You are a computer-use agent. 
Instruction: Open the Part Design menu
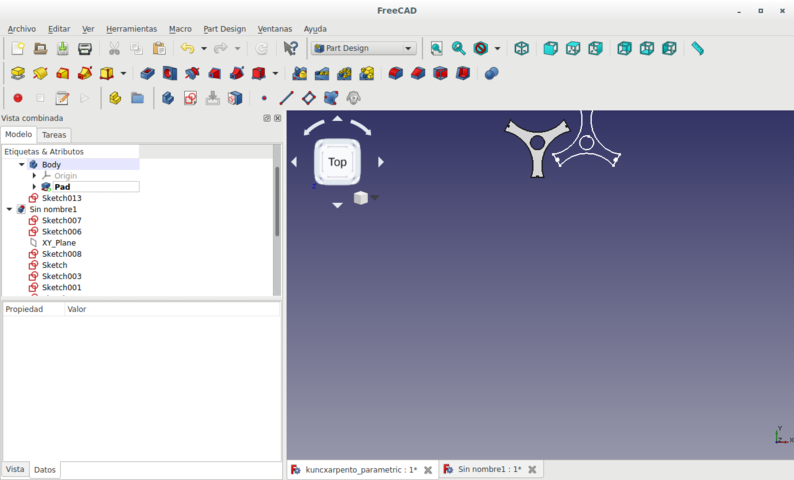pyautogui.click(x=224, y=29)
